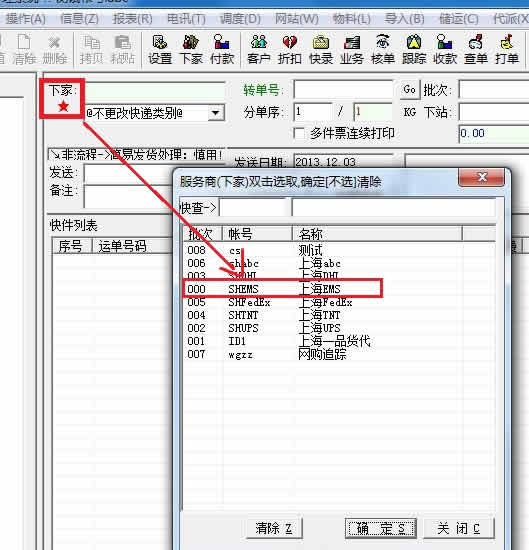Click the 清除 toolbar icon
529x550 pixels.
24,50
